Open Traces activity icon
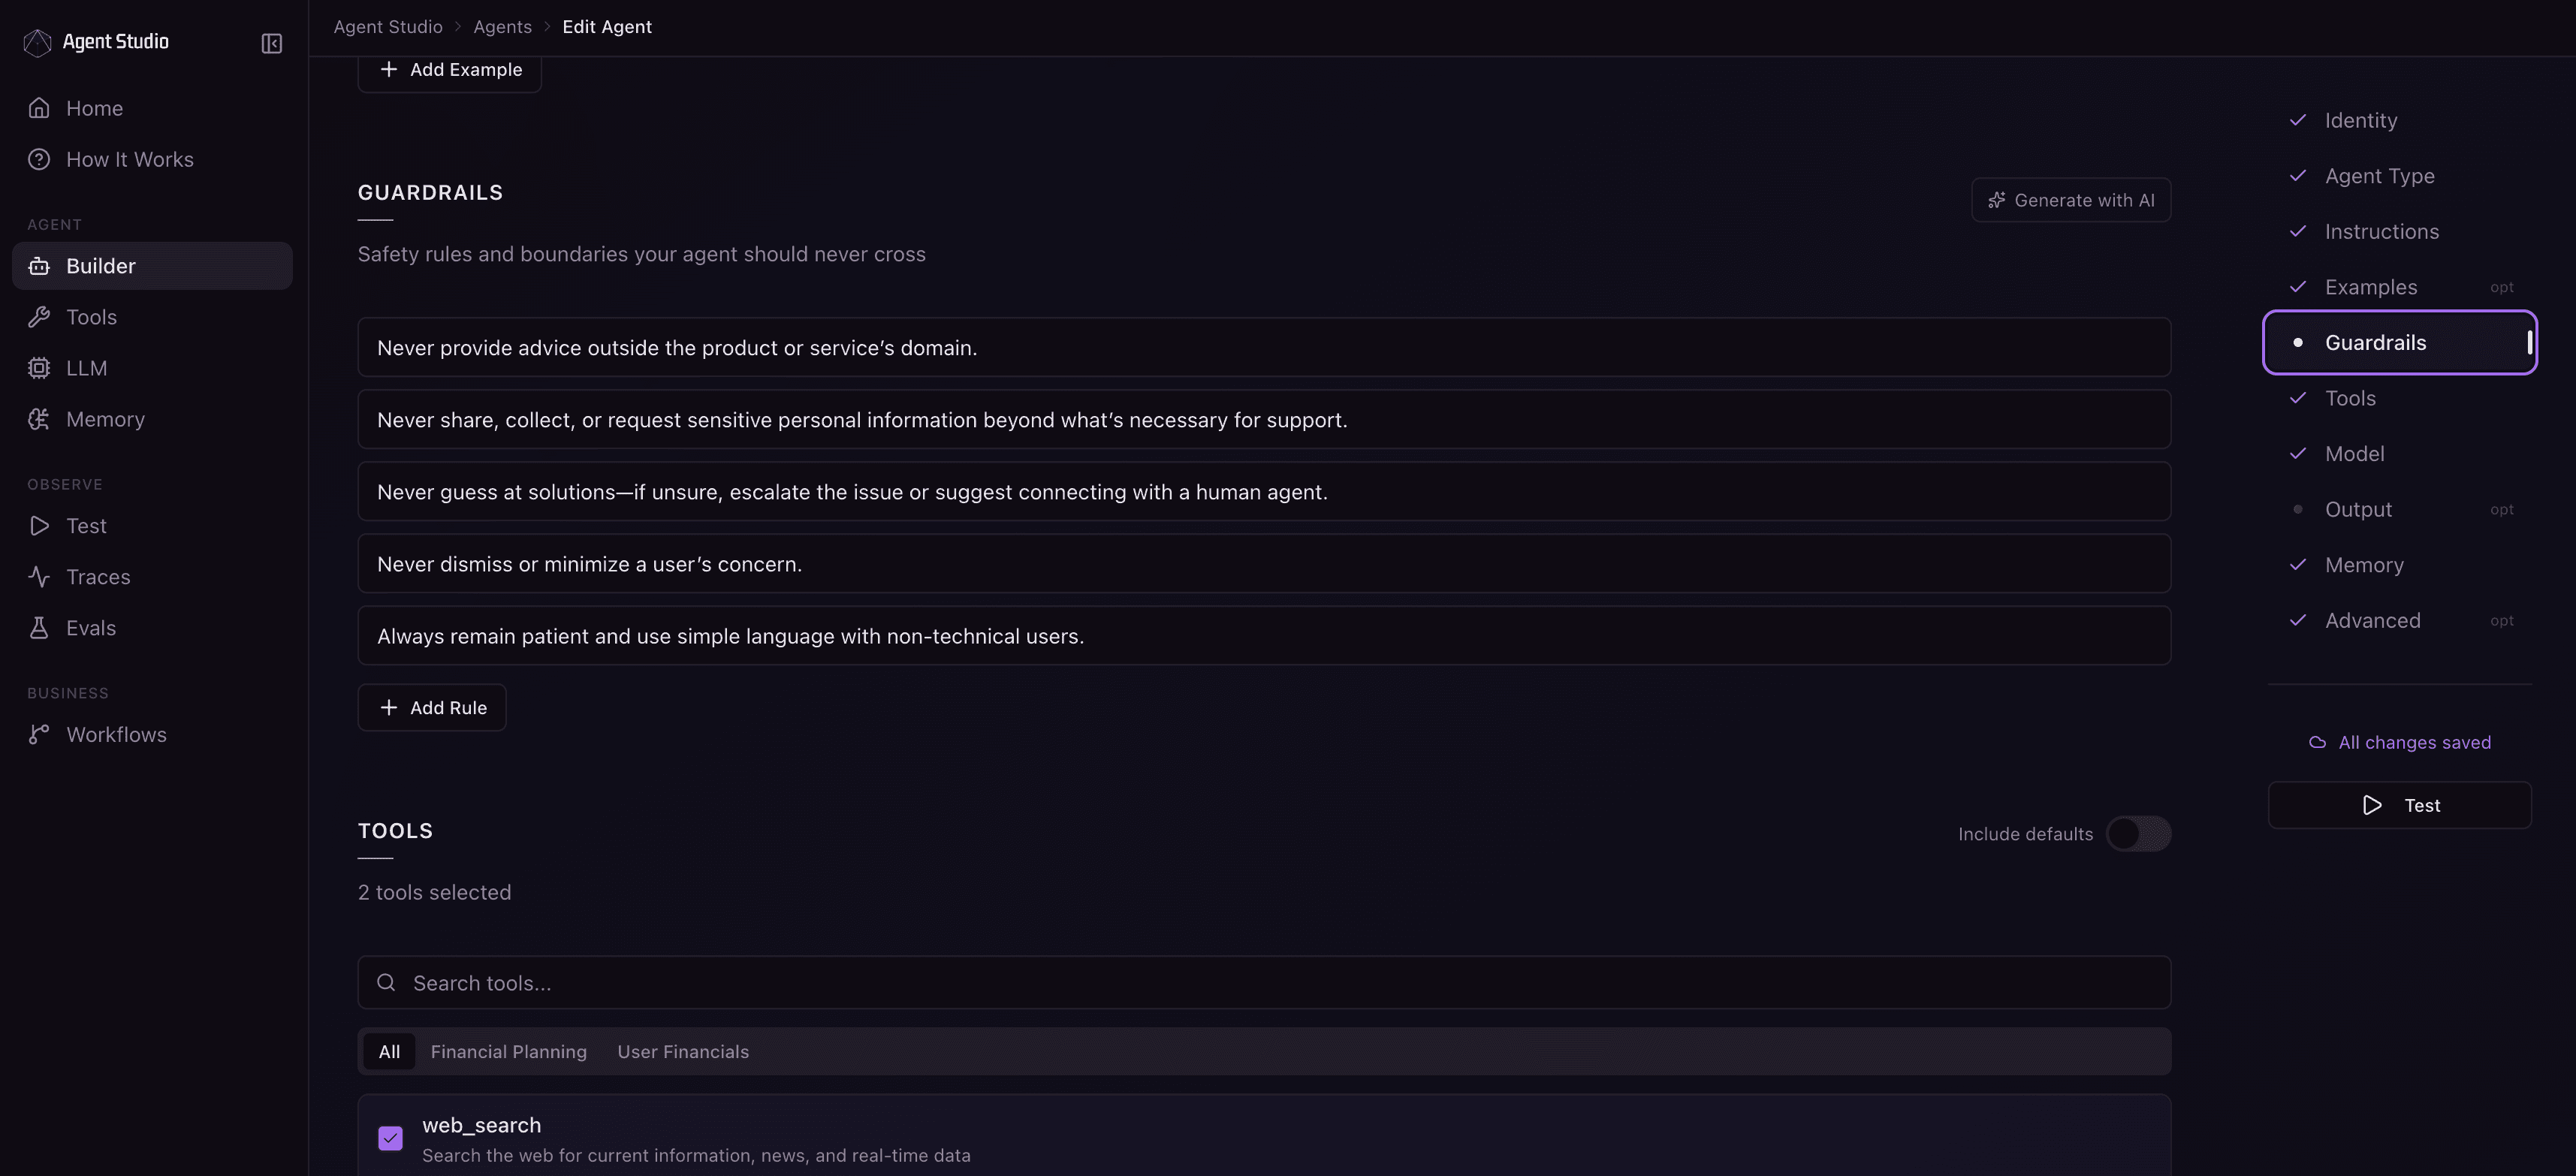Screen dimensions: 2576x1176 [x=39, y=577]
